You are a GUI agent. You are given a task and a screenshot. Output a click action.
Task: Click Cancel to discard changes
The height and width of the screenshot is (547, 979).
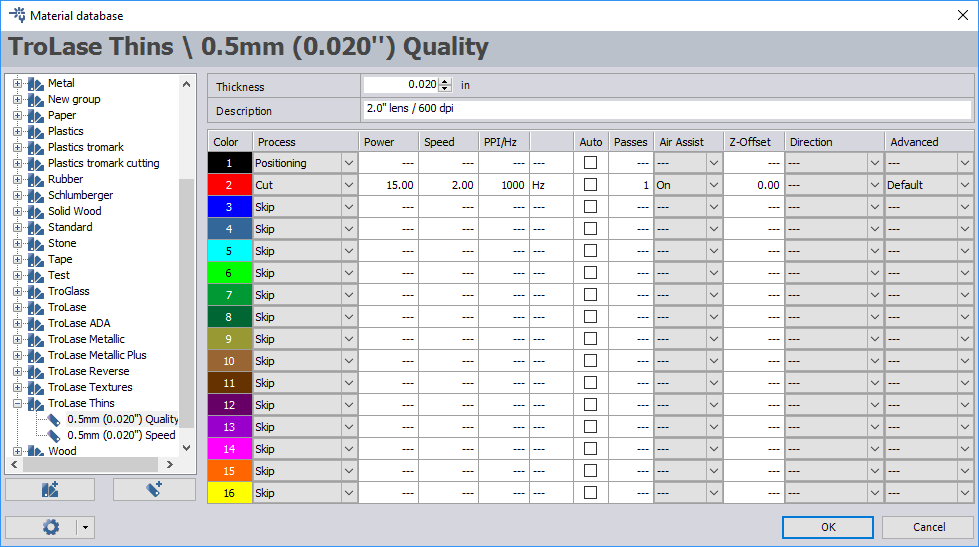(928, 527)
